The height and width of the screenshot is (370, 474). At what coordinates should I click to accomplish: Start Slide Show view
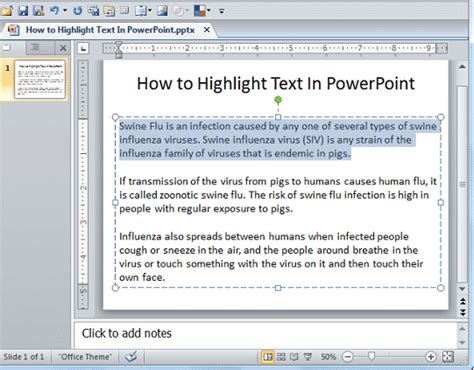click(308, 357)
